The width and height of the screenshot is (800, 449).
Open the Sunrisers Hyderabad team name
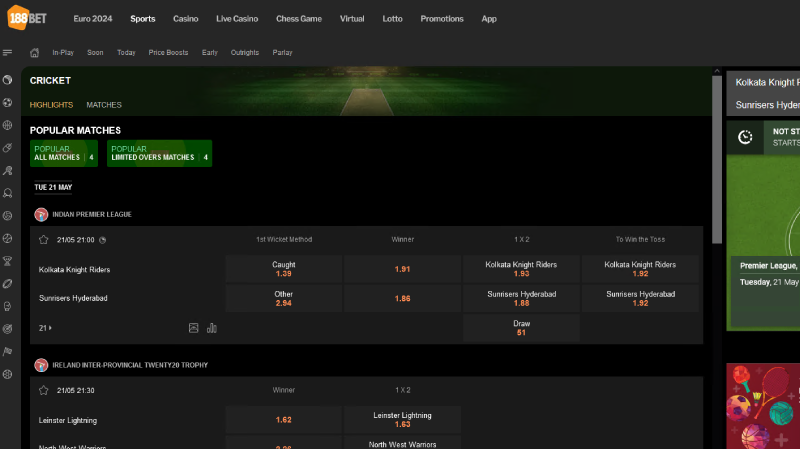[73, 298]
